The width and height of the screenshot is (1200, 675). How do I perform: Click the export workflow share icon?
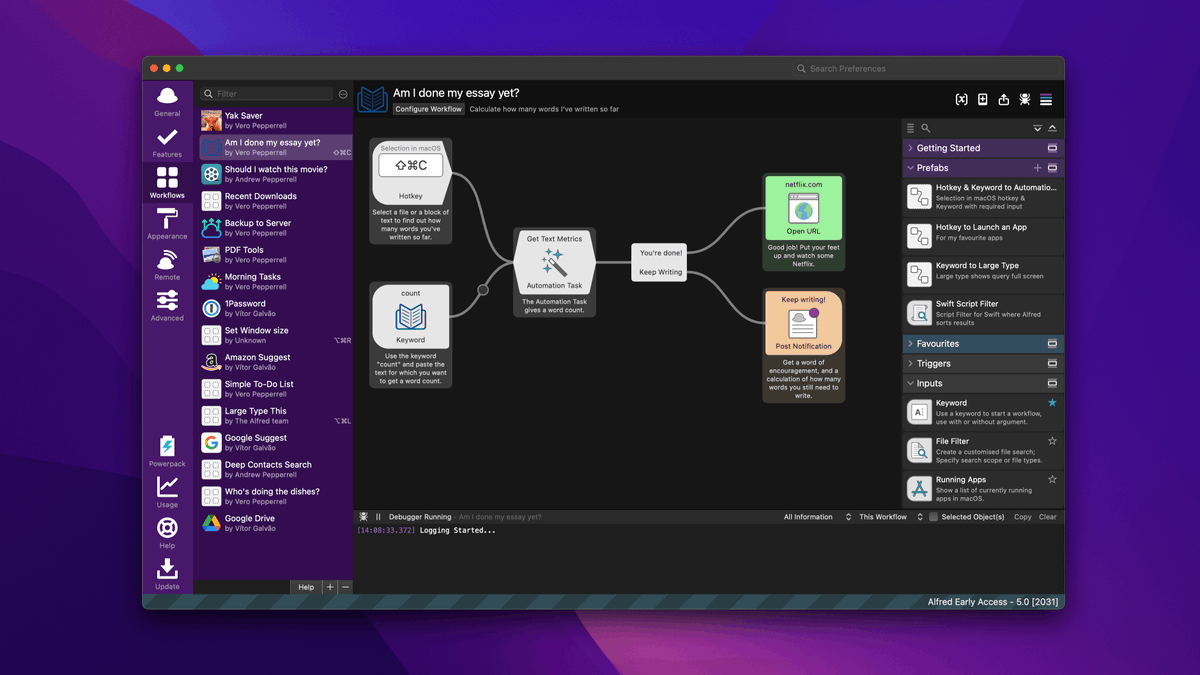(1004, 99)
